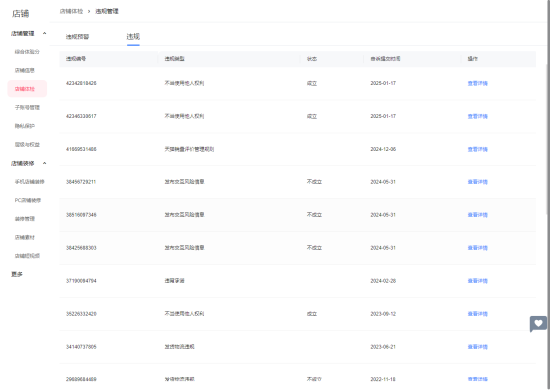550x391 pixels.
Task: Collapse the 店铺管理 section chevron
Action: click(x=44, y=34)
